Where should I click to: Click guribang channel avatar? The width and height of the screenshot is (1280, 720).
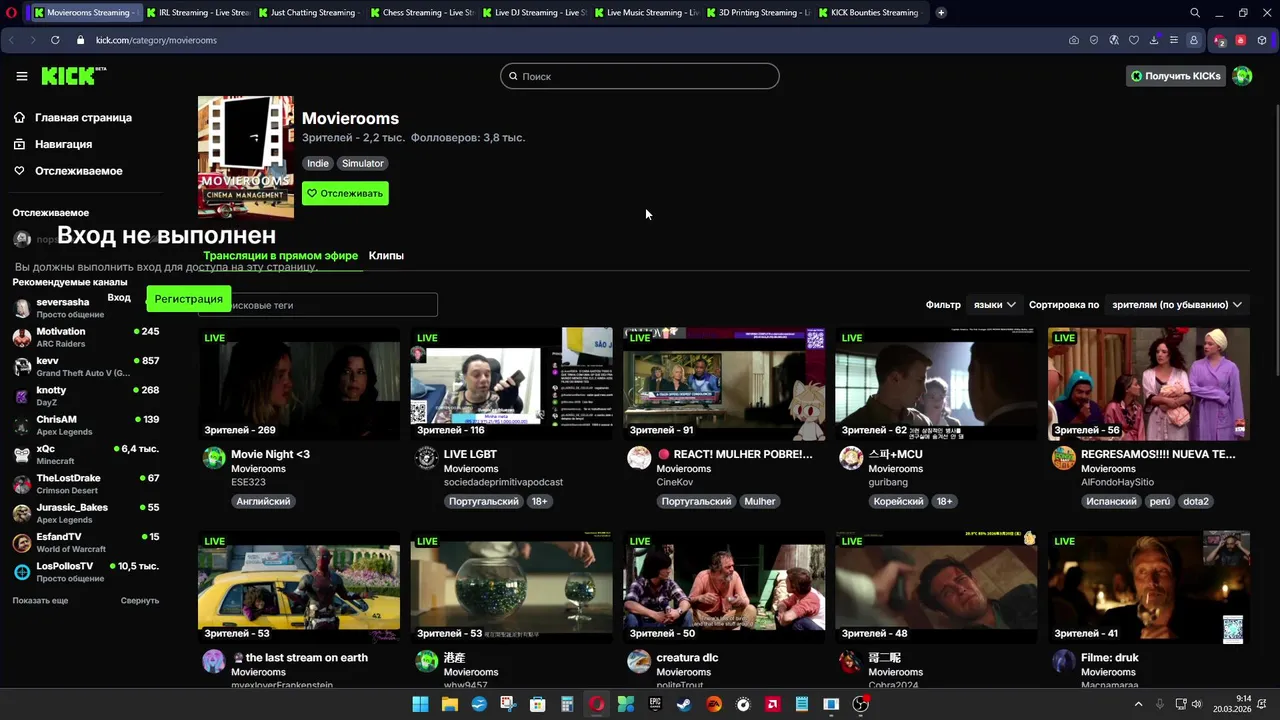851,458
